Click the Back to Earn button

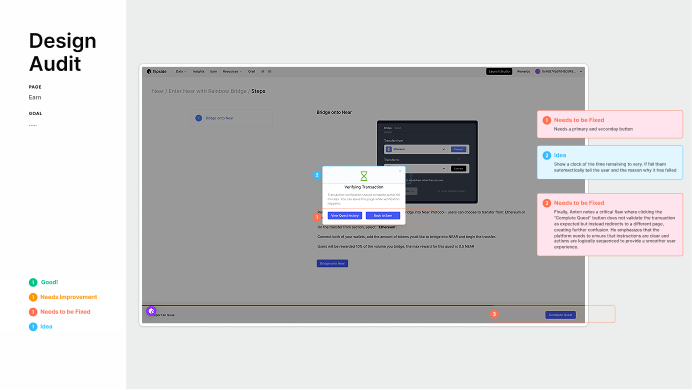tap(383, 216)
